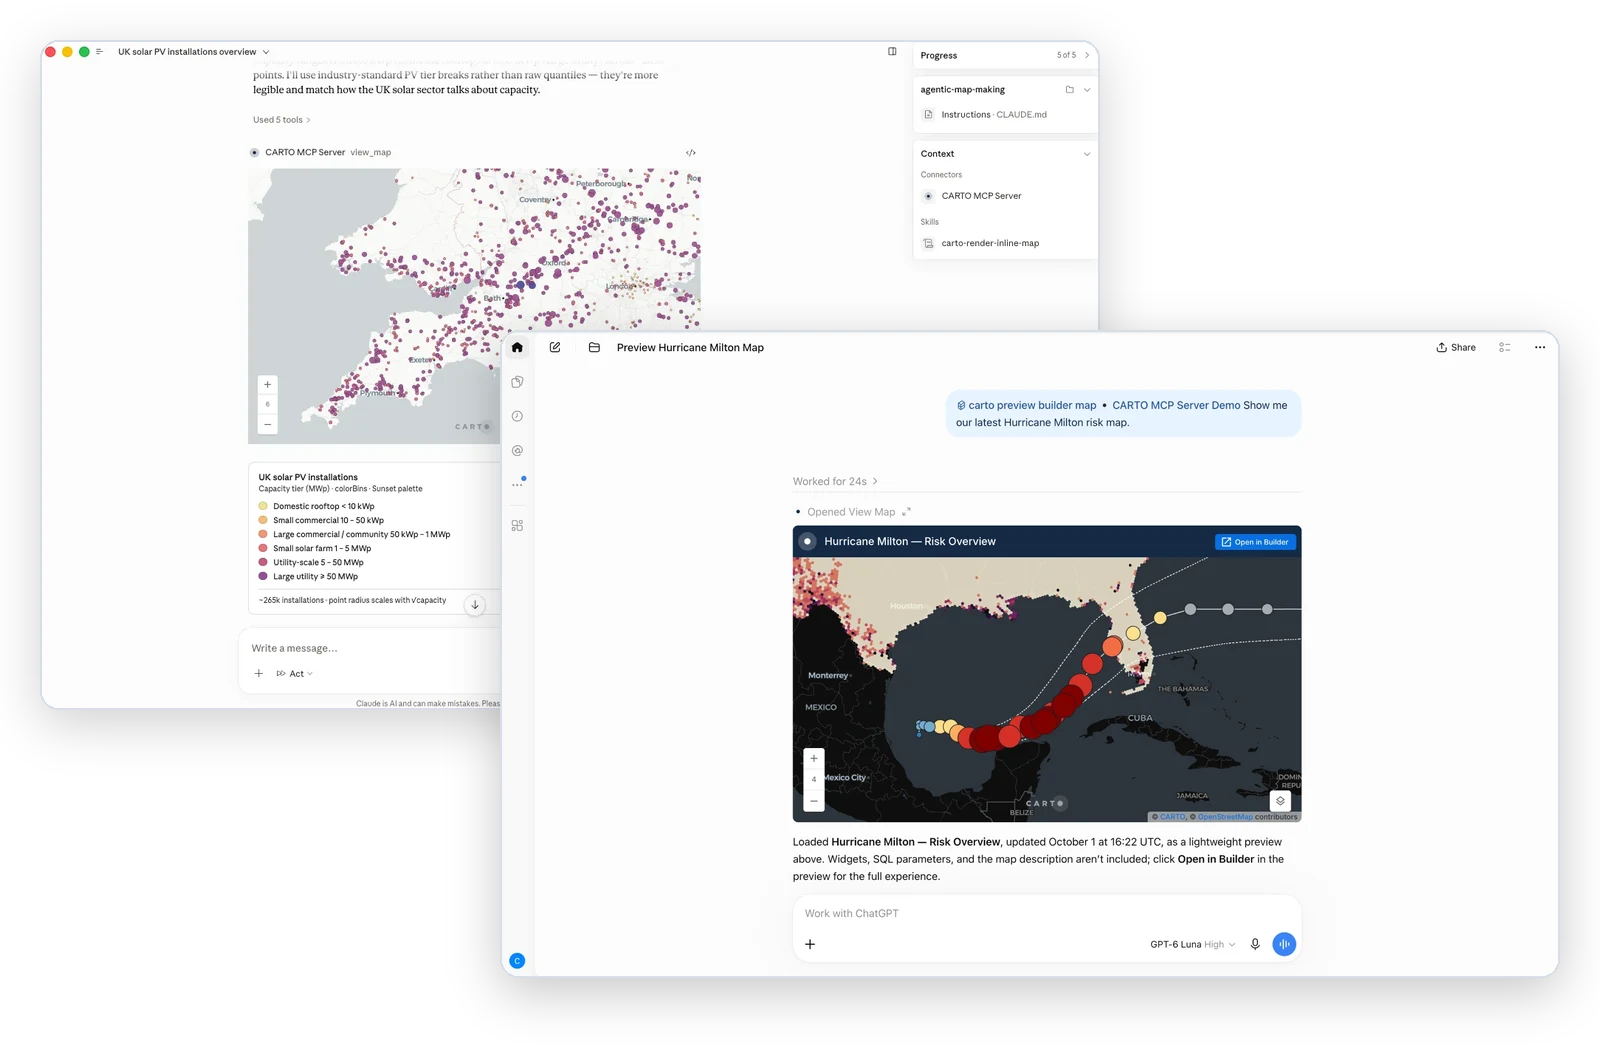The image size is (1600, 1054).
Task: Start voice mode with blue waveform button
Action: [1284, 944]
